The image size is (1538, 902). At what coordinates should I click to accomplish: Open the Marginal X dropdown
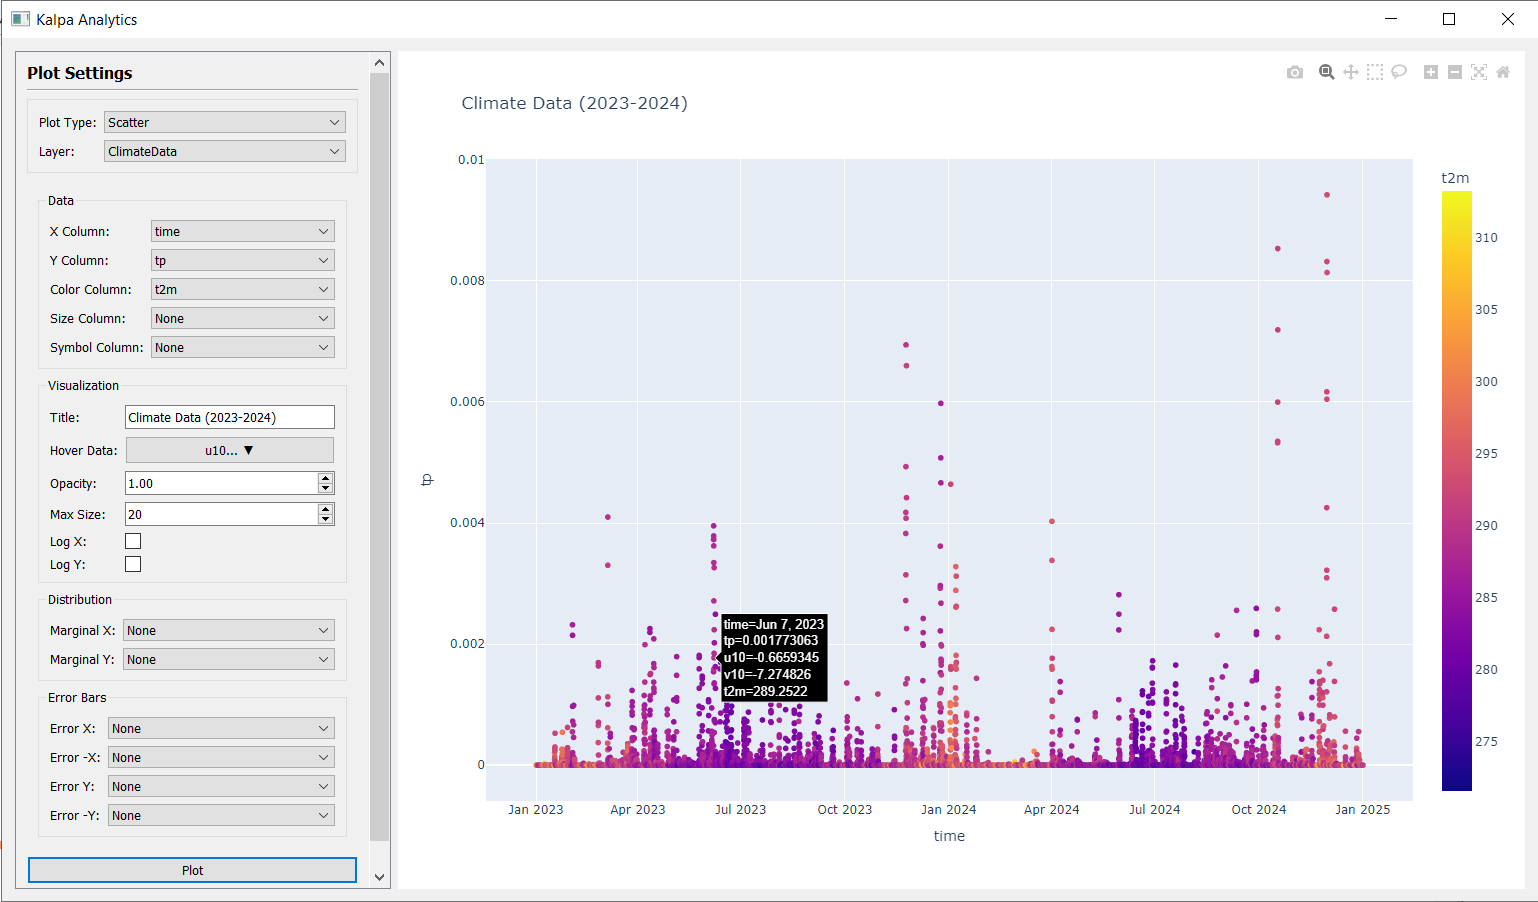(228, 630)
